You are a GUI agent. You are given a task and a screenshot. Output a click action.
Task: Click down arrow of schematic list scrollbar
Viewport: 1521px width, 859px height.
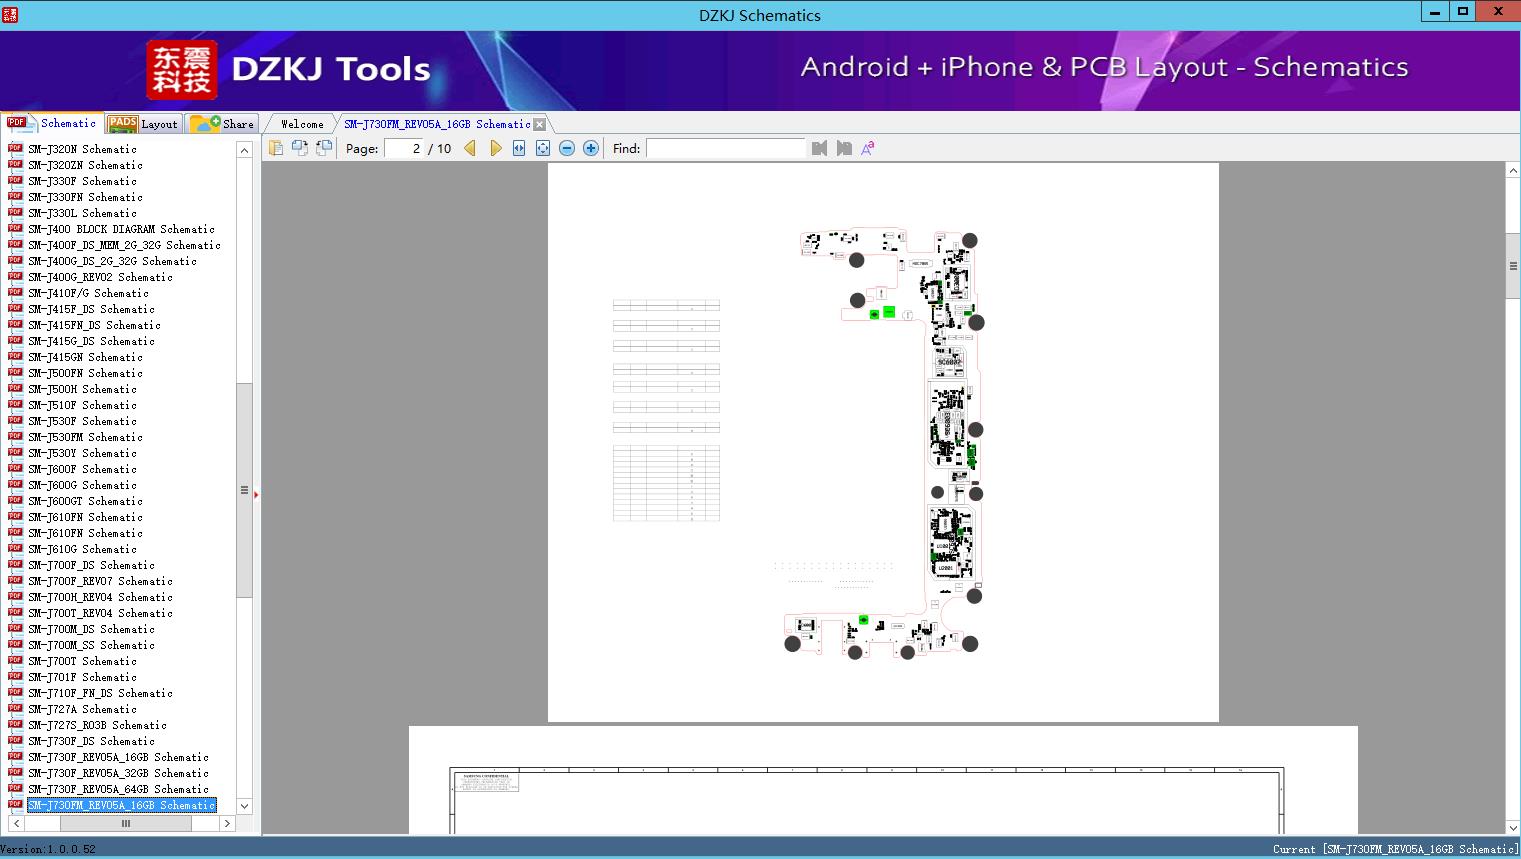pos(244,806)
